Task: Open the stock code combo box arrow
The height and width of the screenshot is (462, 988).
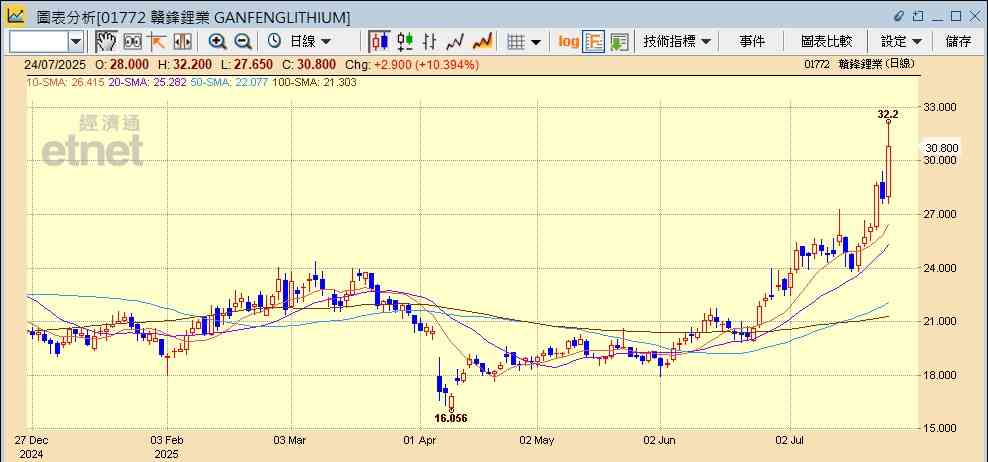Action: point(76,42)
